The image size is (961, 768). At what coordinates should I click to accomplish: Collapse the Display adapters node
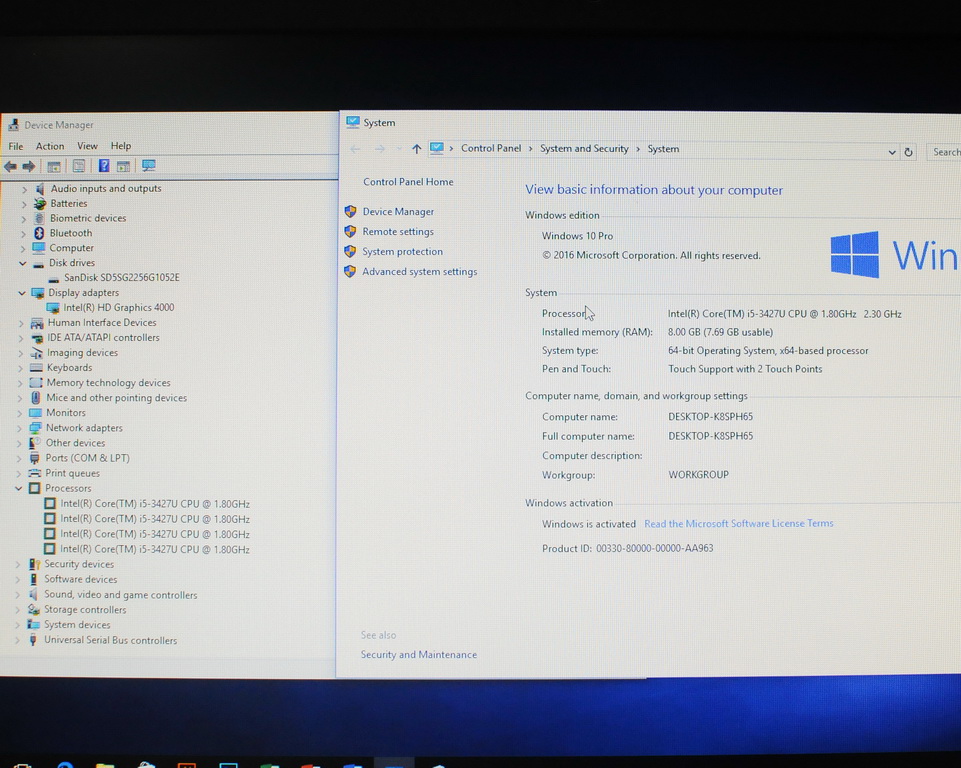pos(22,293)
